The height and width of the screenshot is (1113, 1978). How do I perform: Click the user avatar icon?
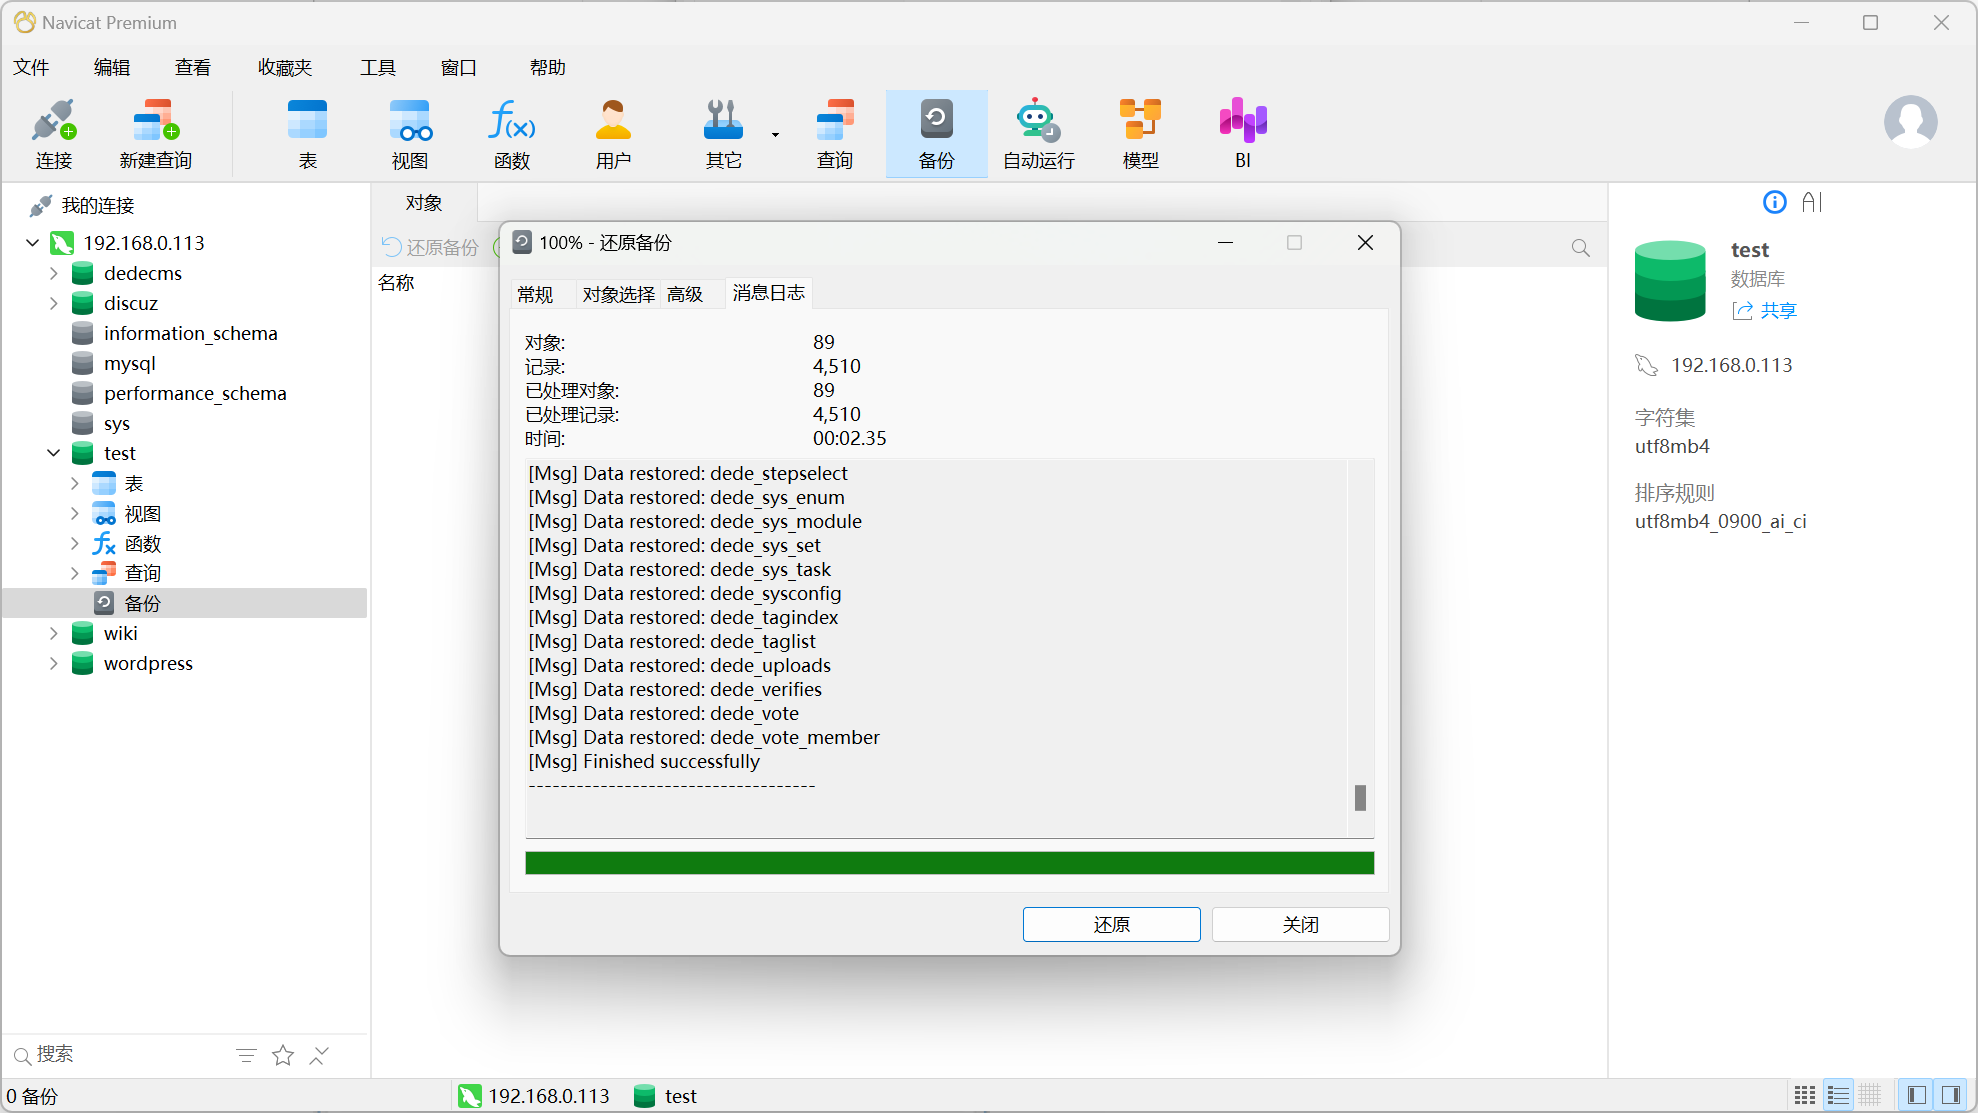coord(1910,122)
